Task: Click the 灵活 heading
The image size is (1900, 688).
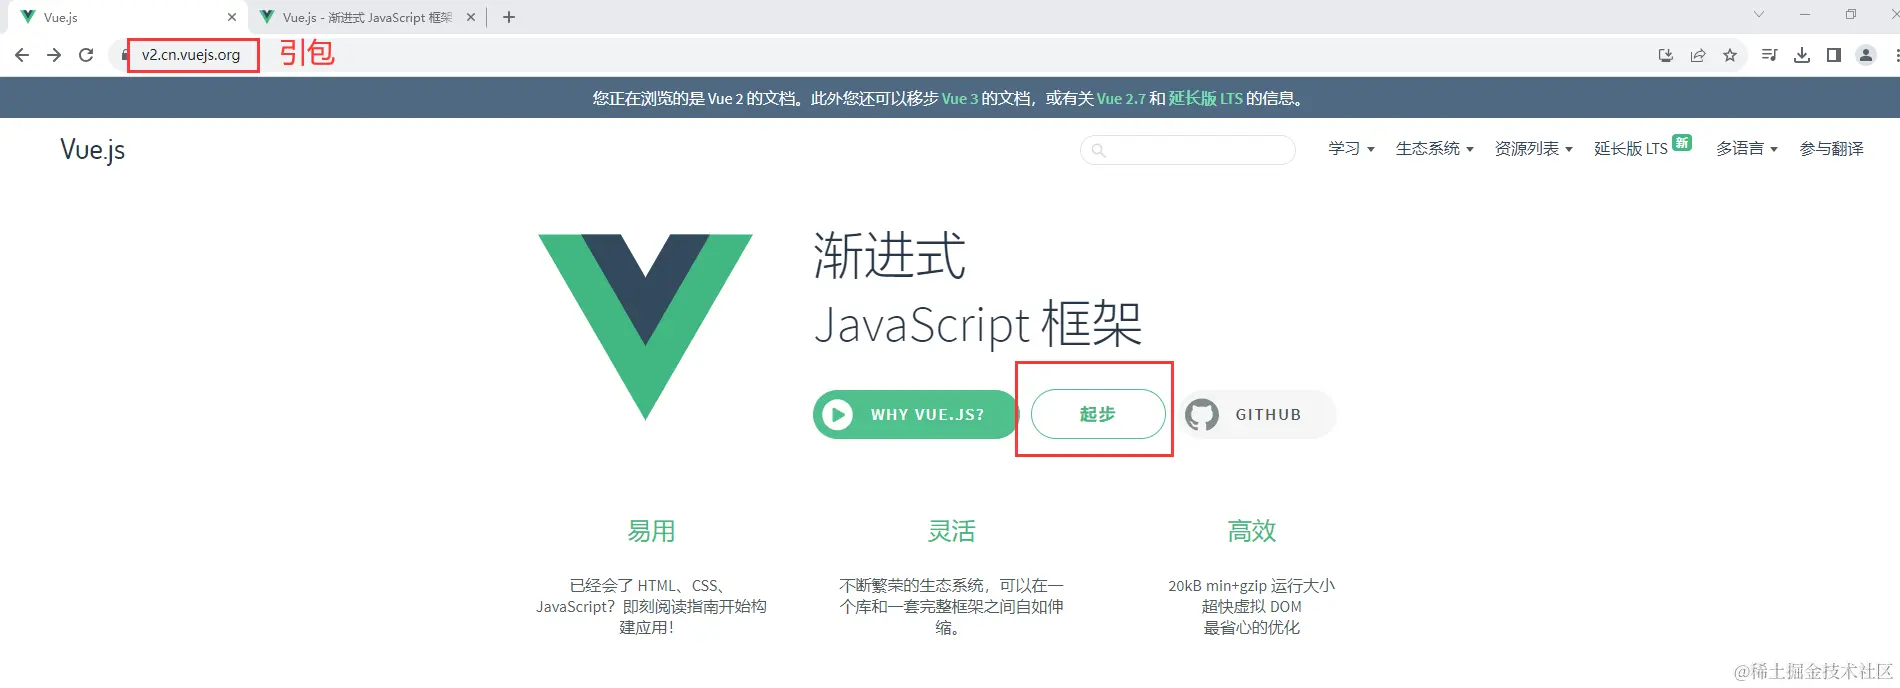Action: (x=951, y=531)
